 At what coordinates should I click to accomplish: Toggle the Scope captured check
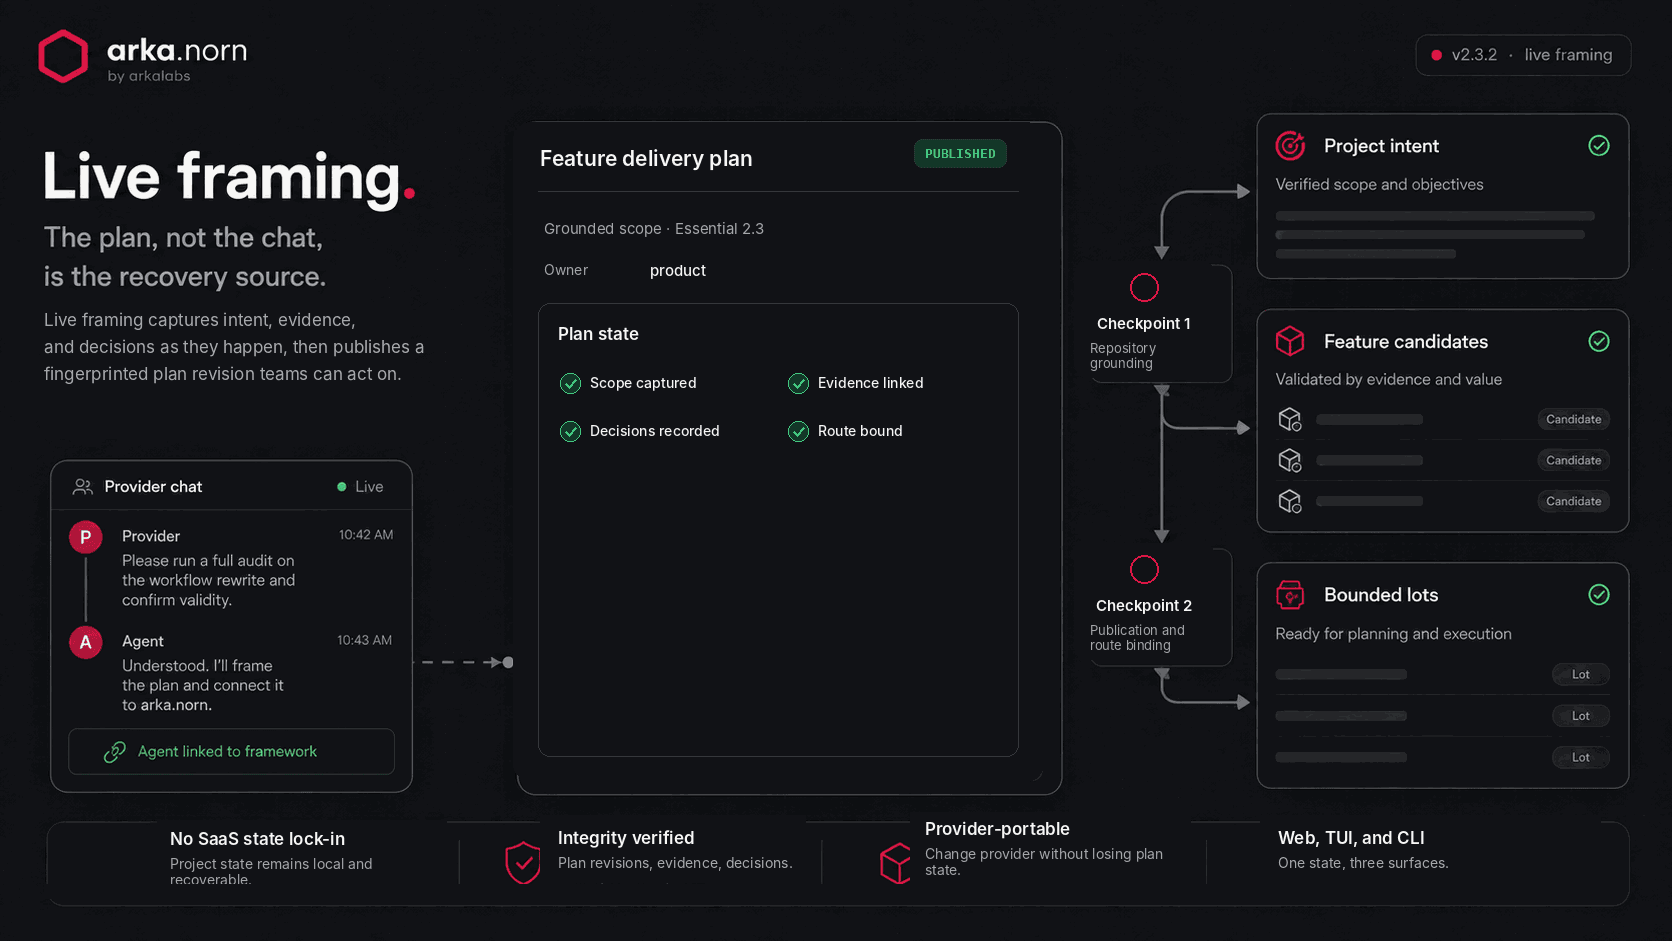point(570,383)
